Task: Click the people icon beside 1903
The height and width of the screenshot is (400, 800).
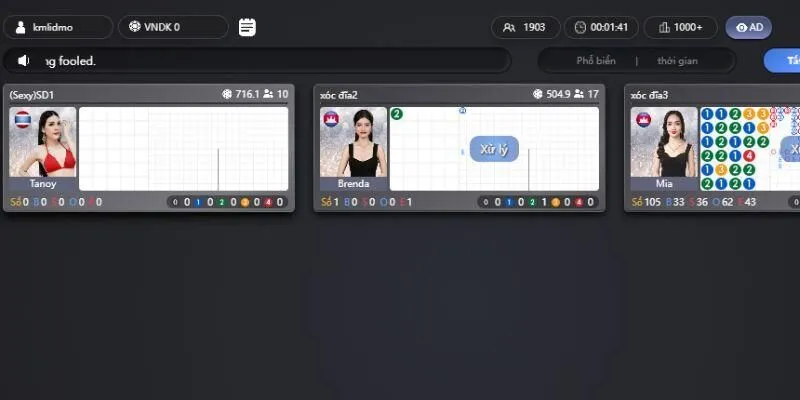Action: click(x=509, y=28)
